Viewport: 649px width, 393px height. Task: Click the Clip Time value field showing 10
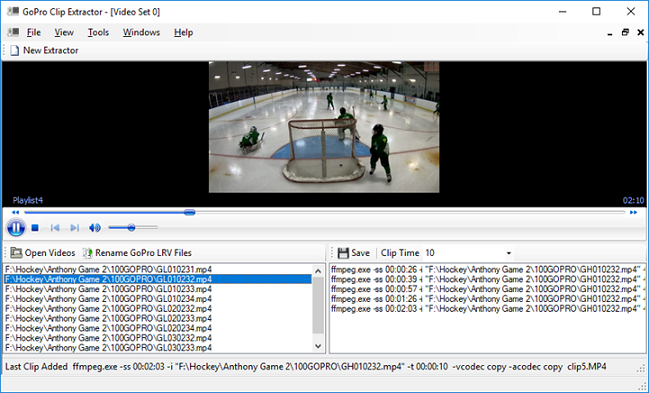[464, 253]
